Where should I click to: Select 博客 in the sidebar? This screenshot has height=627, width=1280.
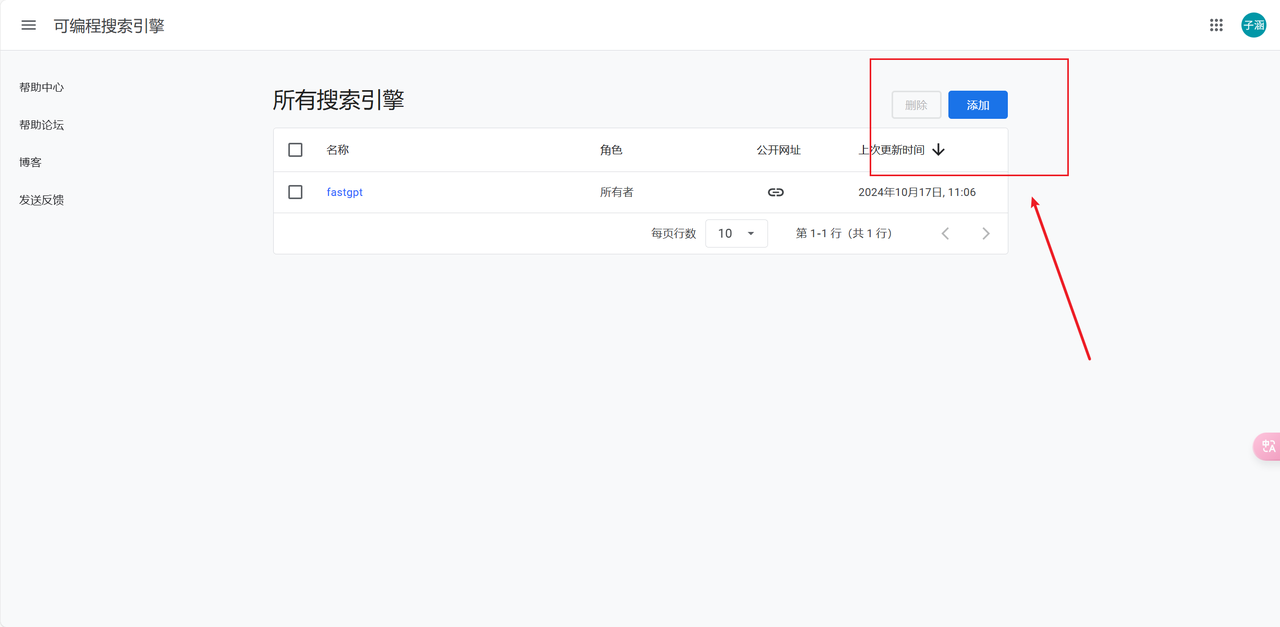(x=30, y=162)
